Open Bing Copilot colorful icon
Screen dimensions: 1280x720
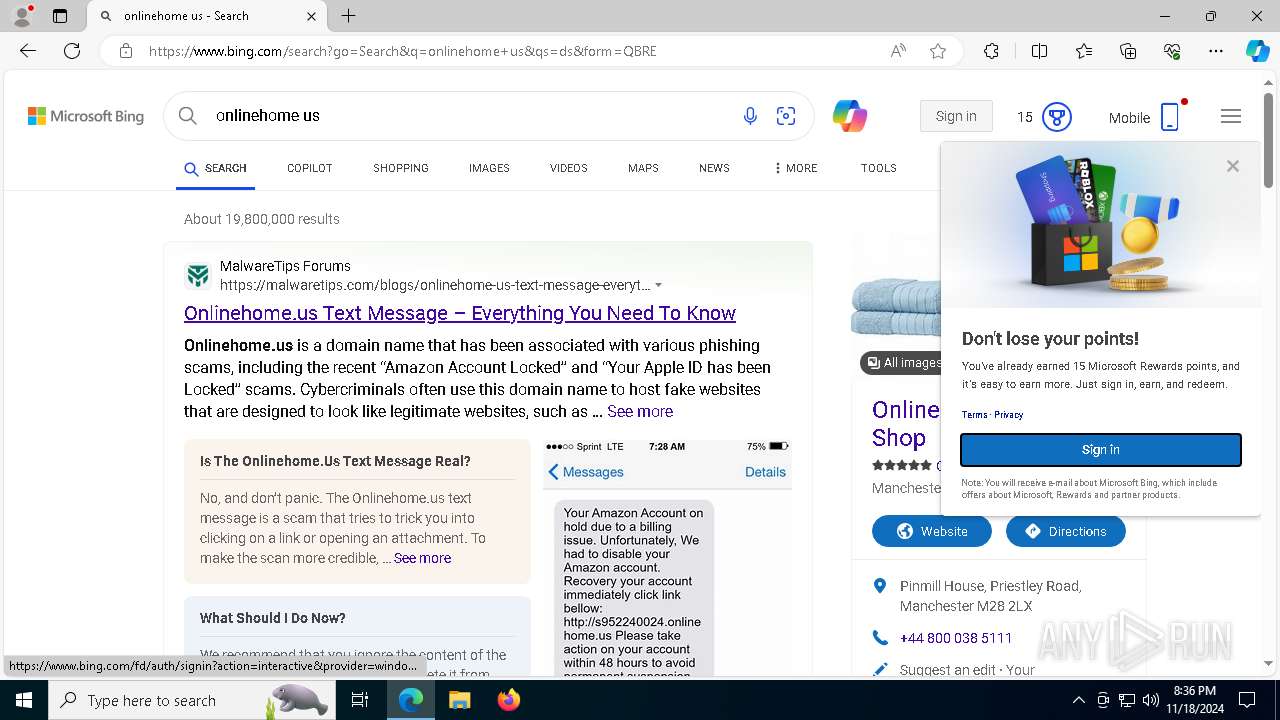849,116
